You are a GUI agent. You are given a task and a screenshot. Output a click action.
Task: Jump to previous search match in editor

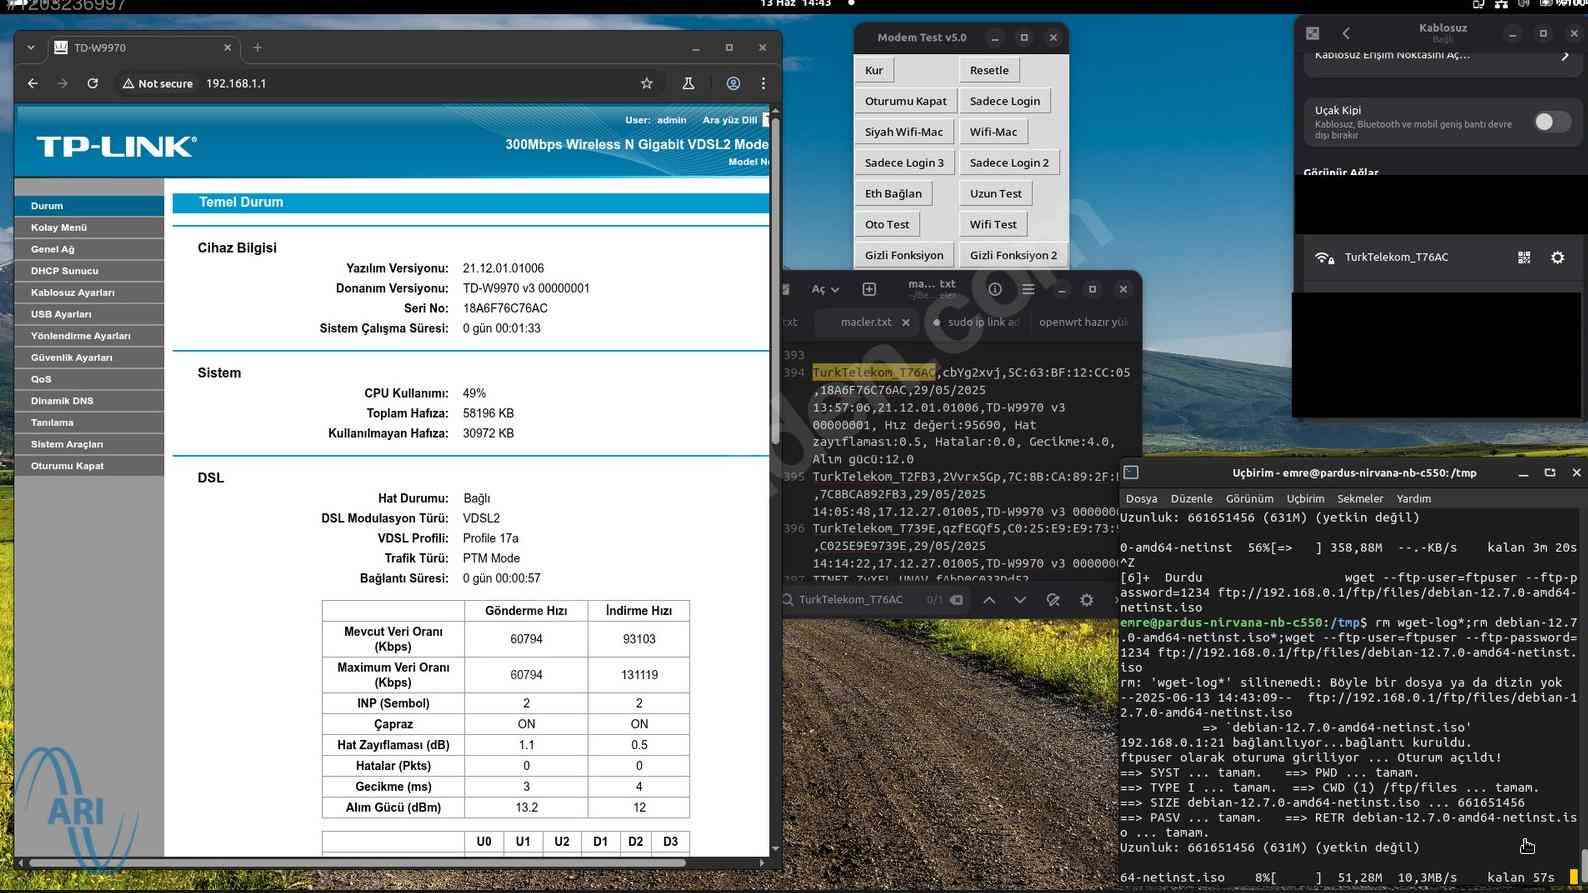coord(989,600)
